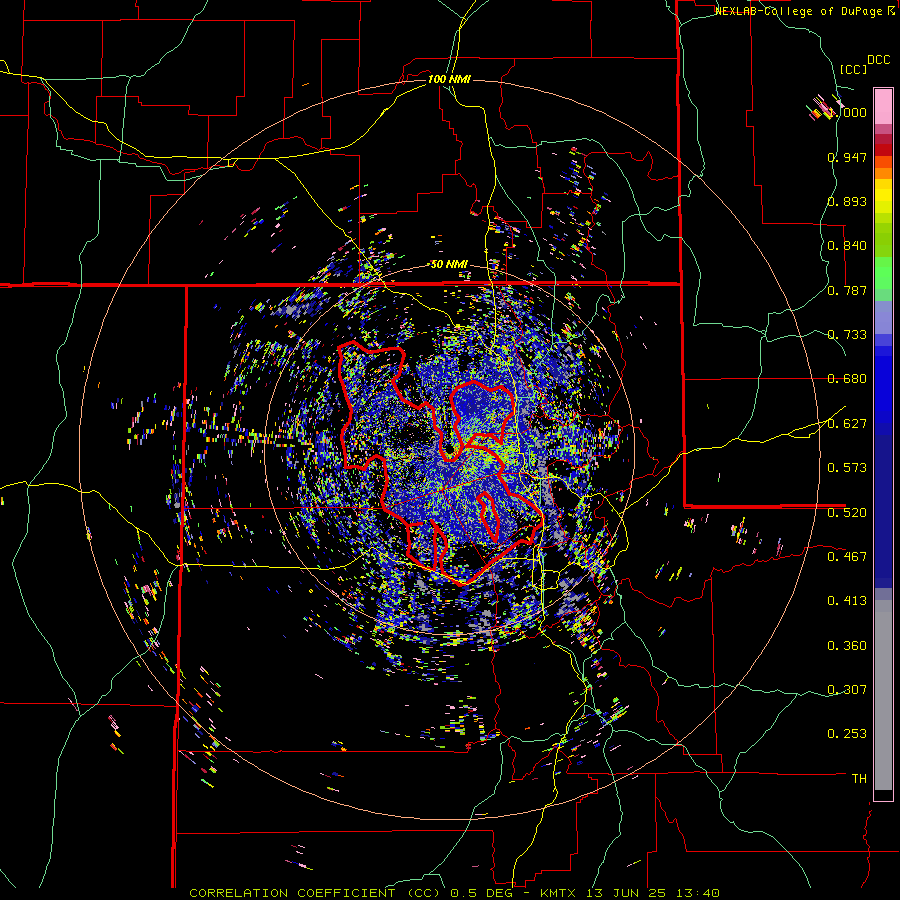900x900 pixels.
Task: Pick the orange band of the color bar
Action: [x=883, y=173]
